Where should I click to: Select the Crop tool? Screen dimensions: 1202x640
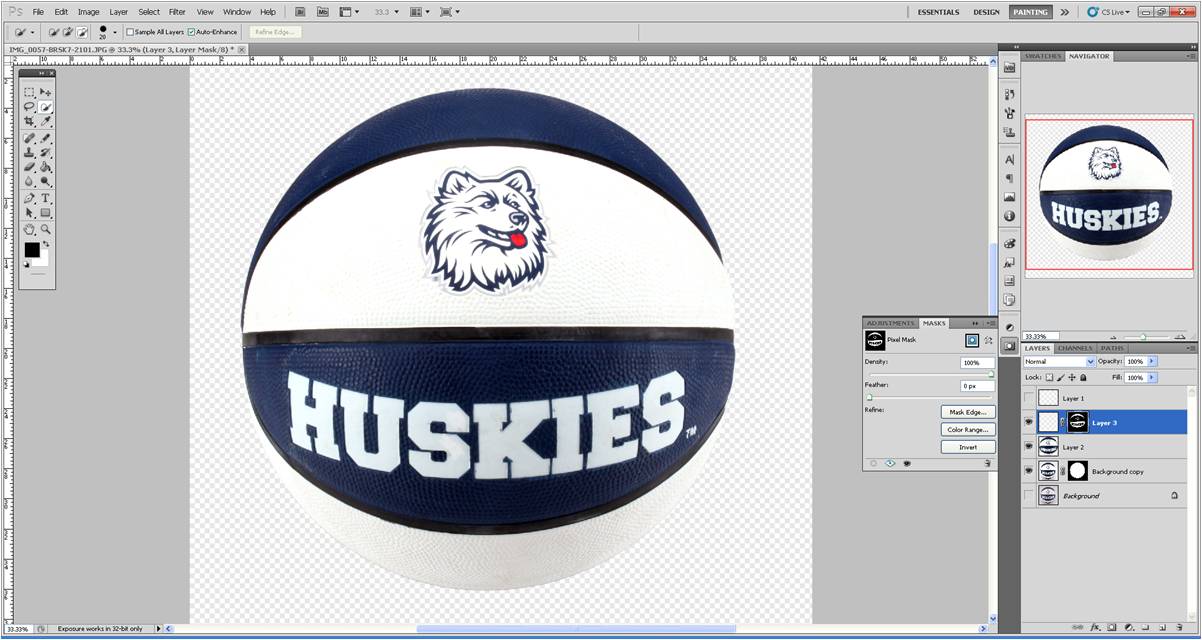click(x=29, y=121)
